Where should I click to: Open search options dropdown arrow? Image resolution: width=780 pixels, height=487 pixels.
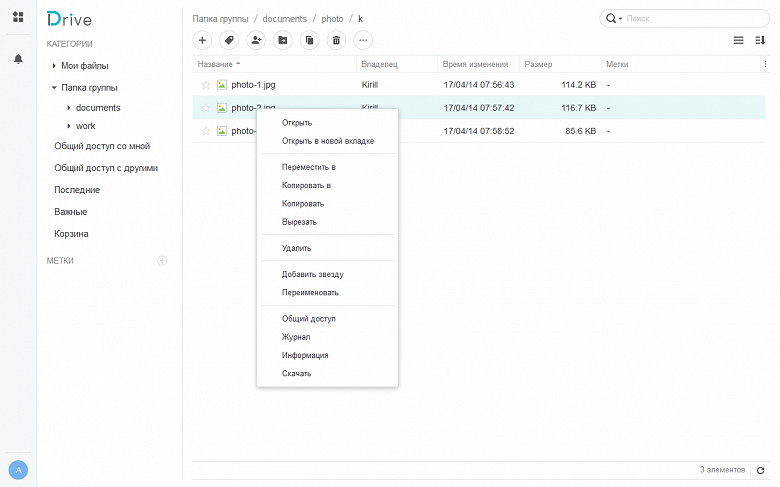coord(620,19)
